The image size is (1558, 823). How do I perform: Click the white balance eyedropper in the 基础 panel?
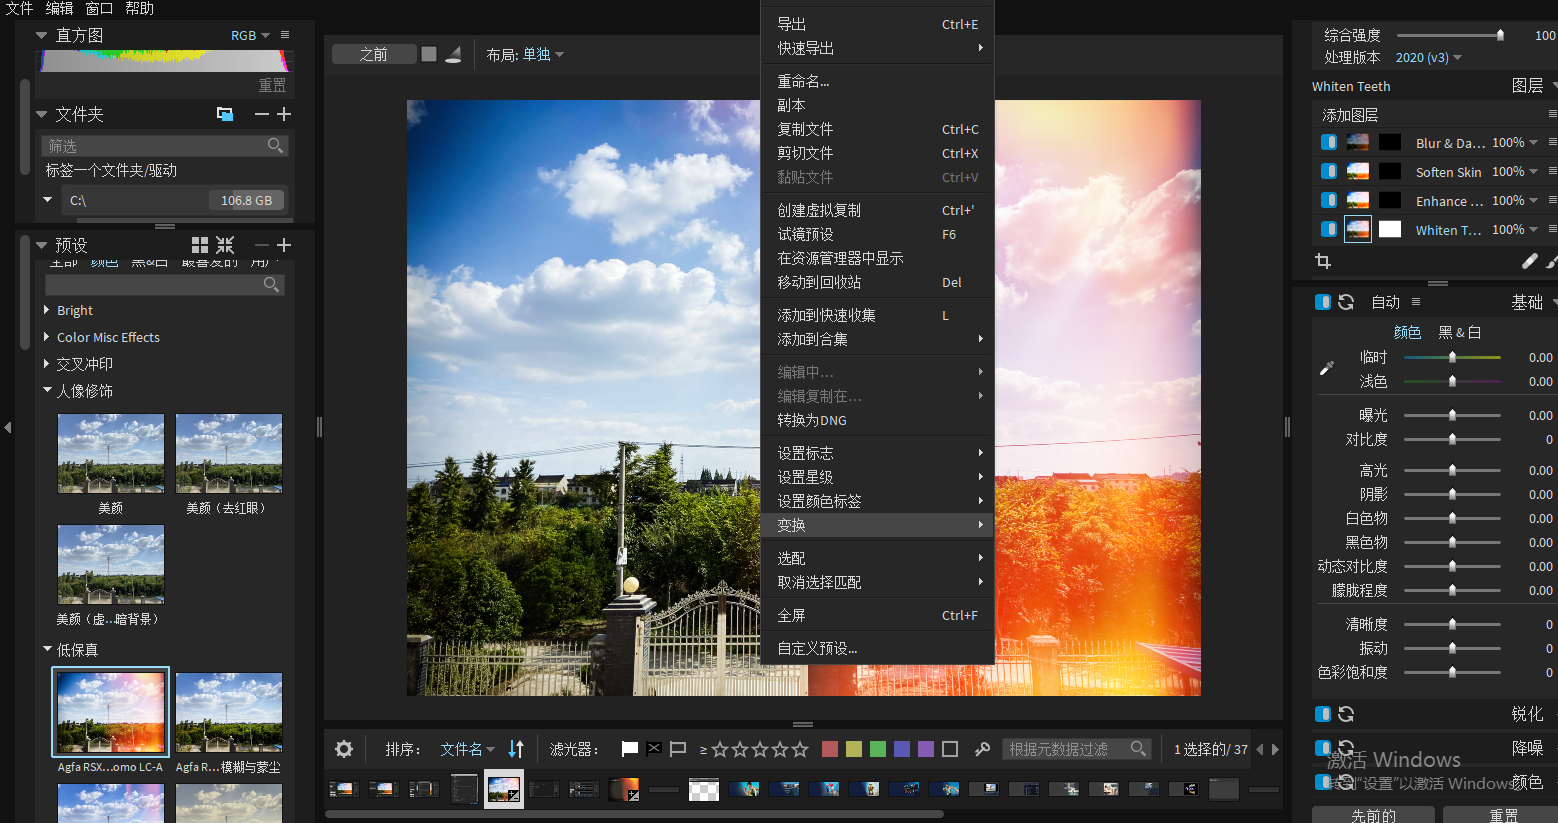(1326, 368)
